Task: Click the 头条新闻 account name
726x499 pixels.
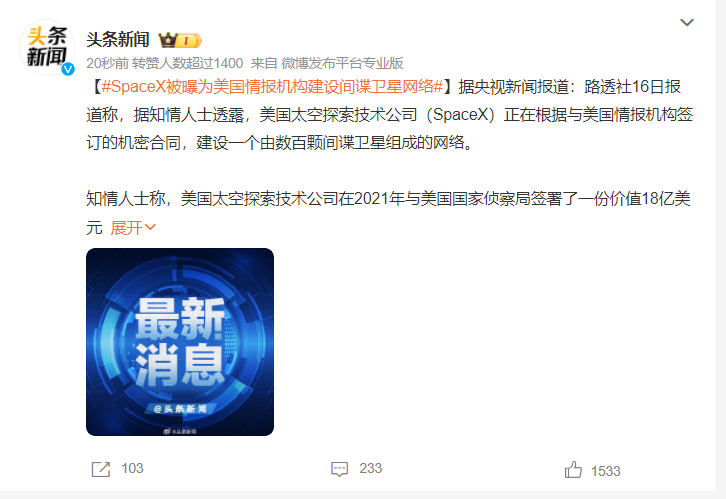Action: (x=118, y=40)
